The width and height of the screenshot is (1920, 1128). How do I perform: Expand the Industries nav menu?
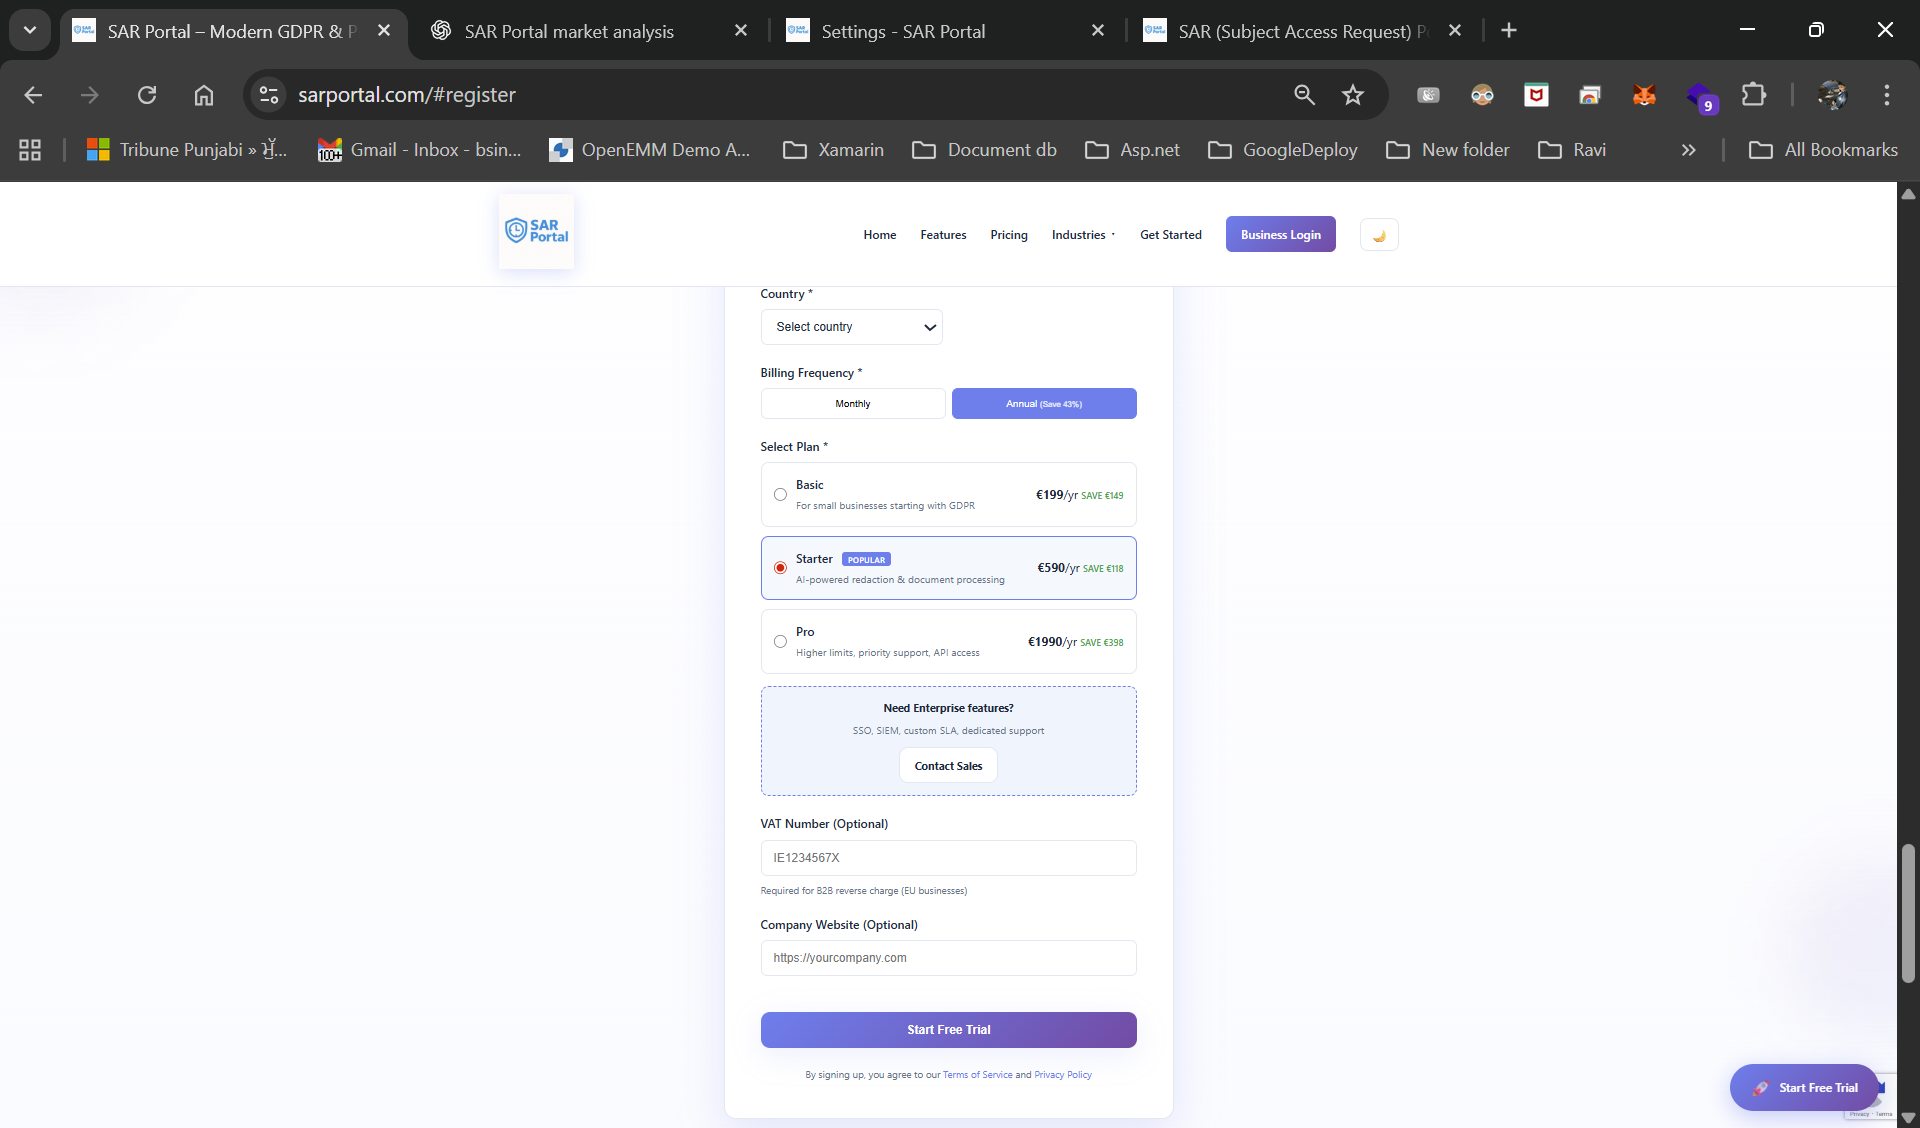[1083, 235]
